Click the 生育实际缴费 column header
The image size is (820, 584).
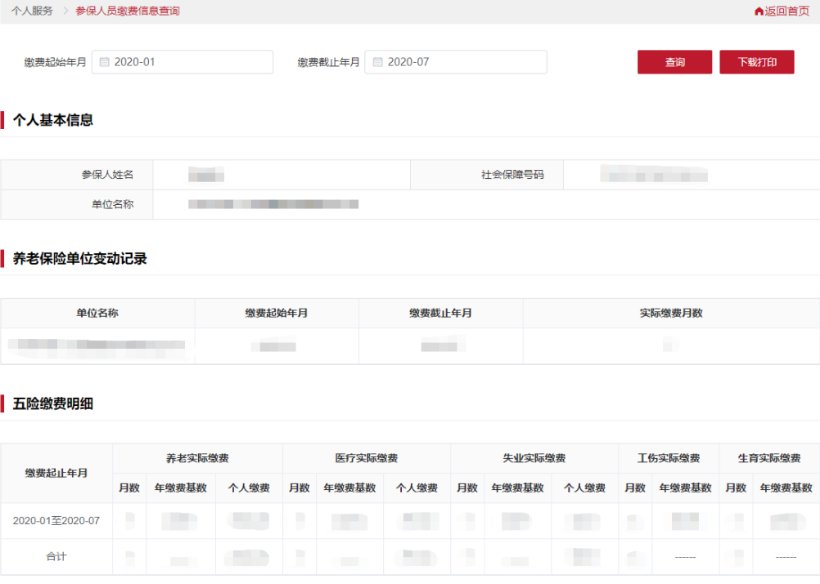(x=769, y=458)
